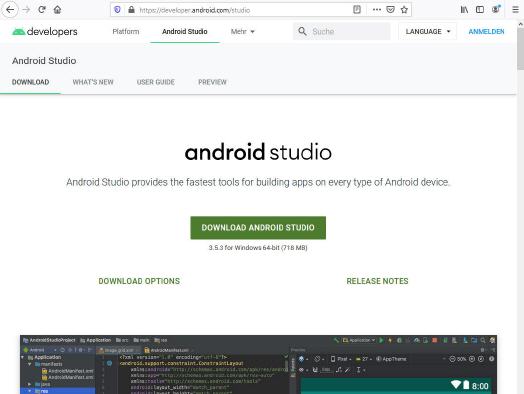Select Android Studio nav tab

(184, 31)
